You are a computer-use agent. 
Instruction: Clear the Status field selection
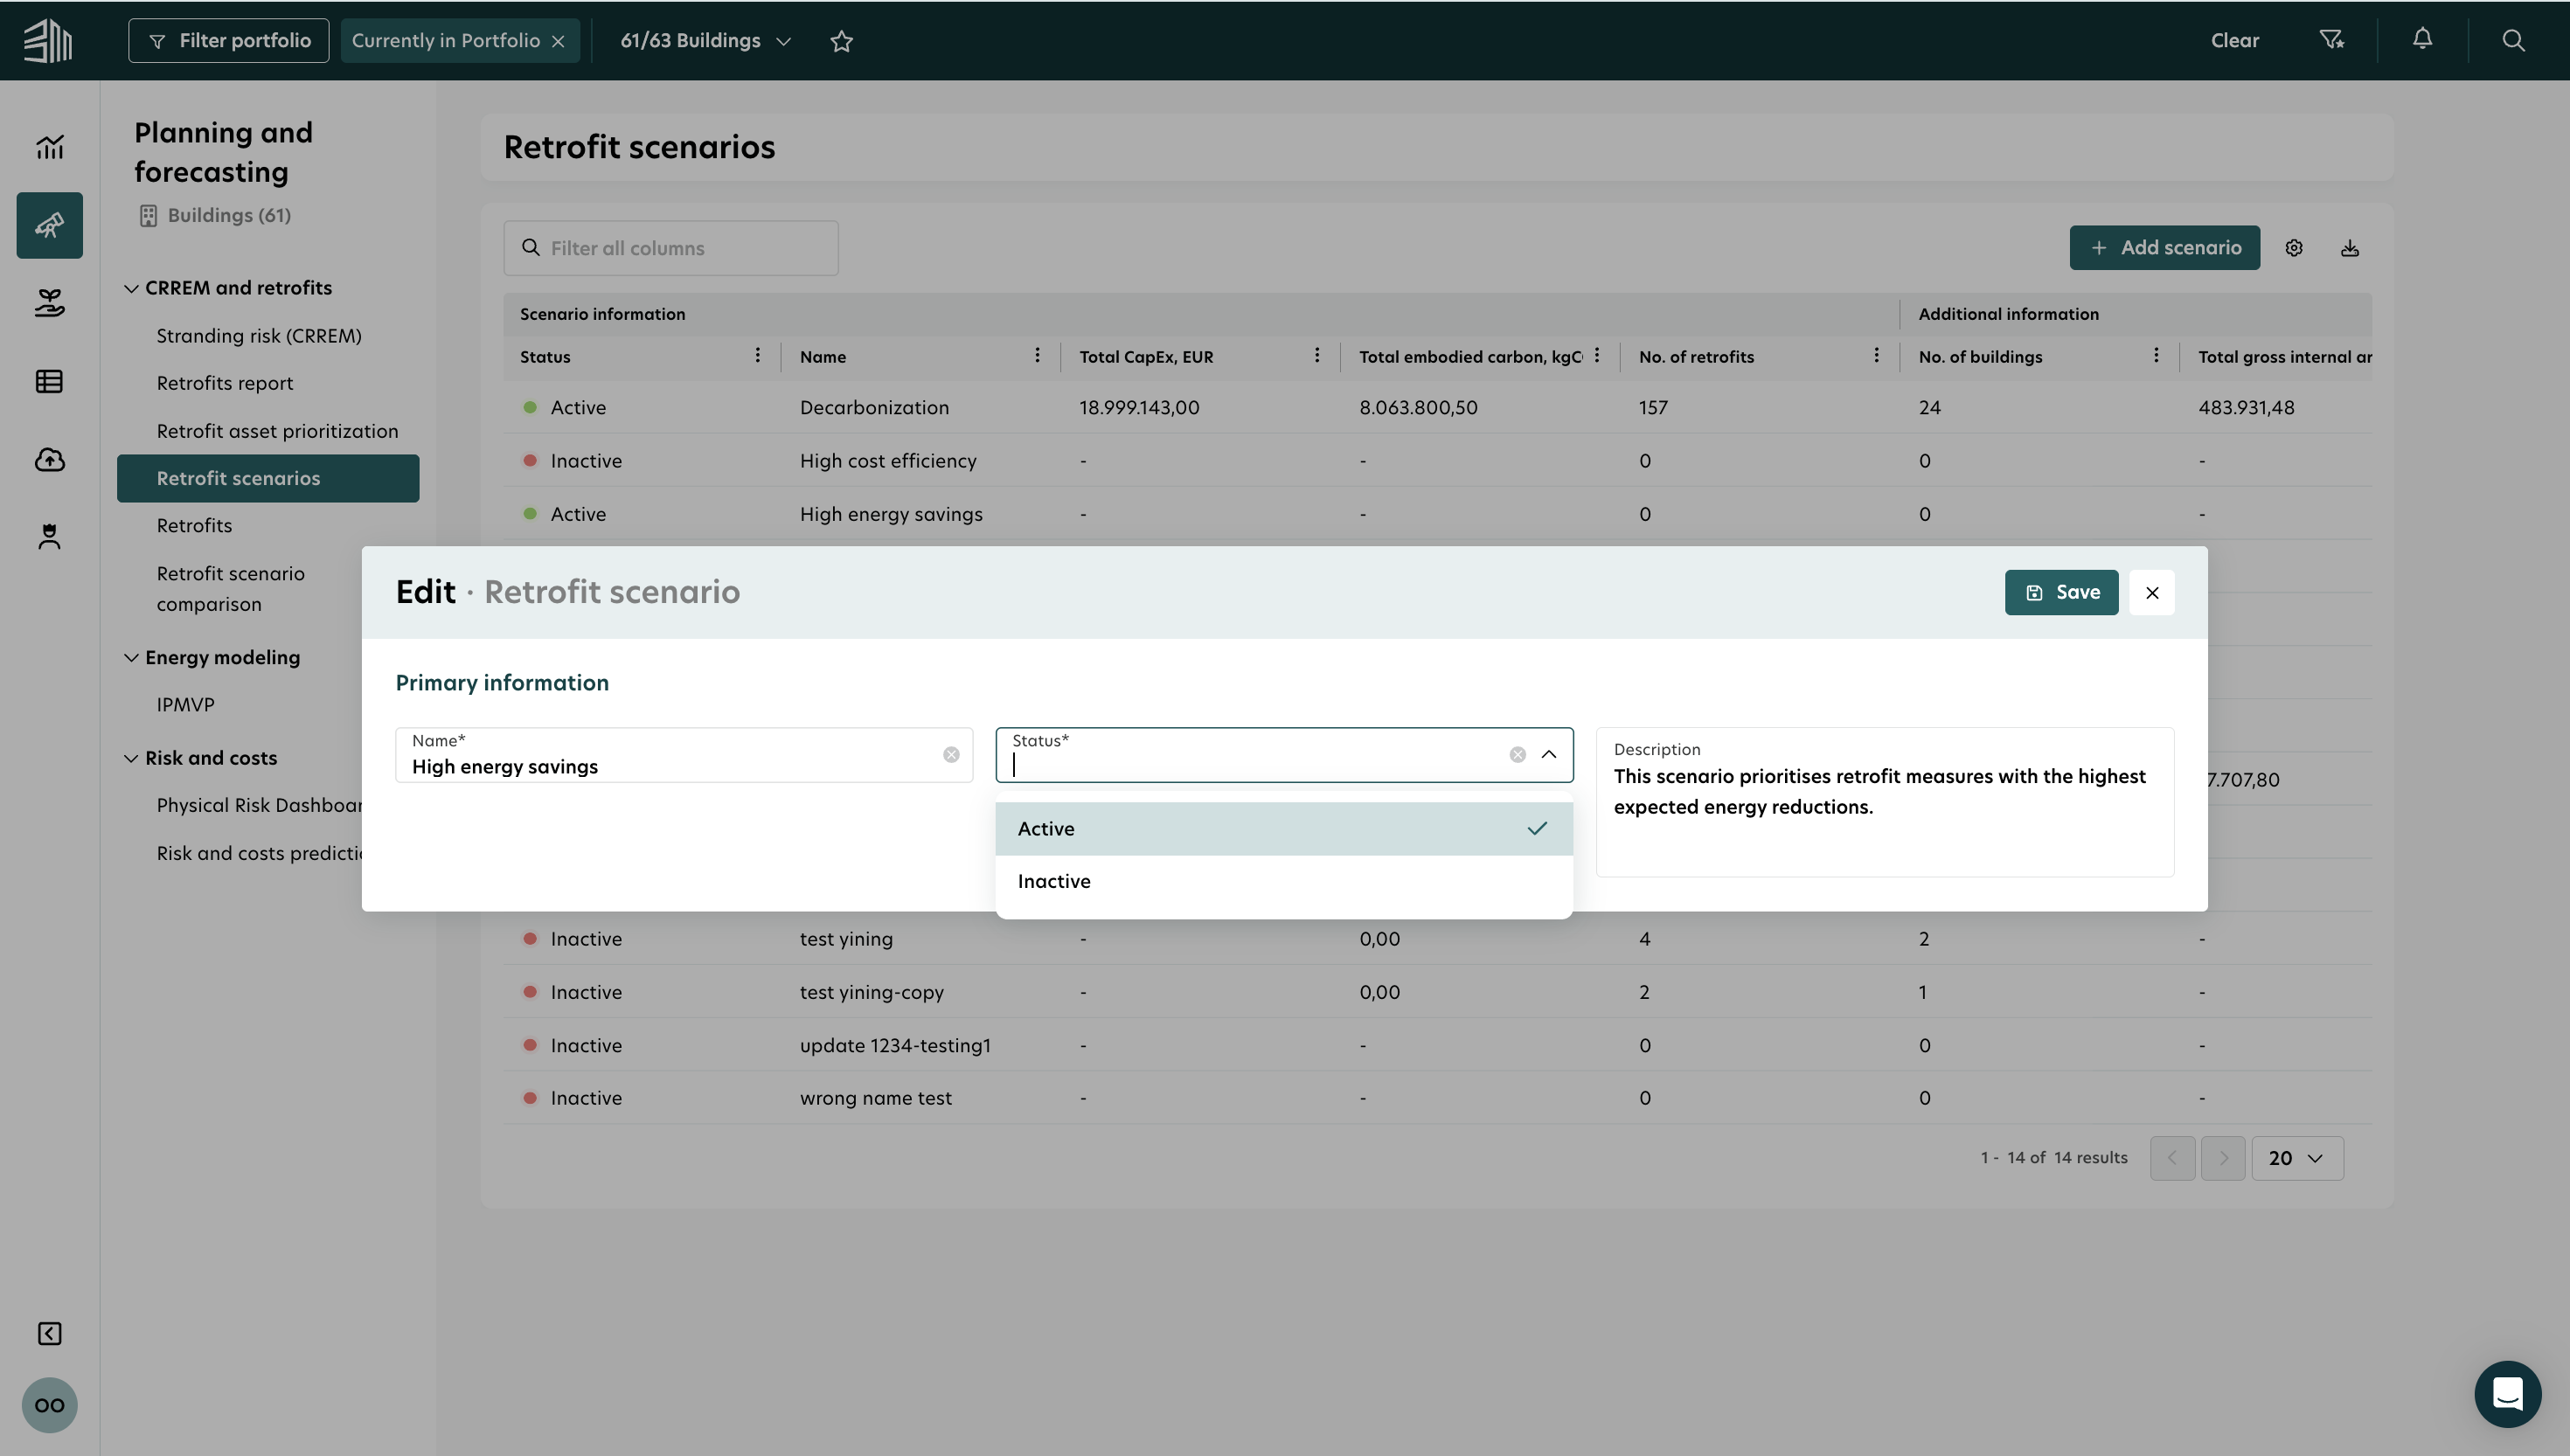[1517, 755]
